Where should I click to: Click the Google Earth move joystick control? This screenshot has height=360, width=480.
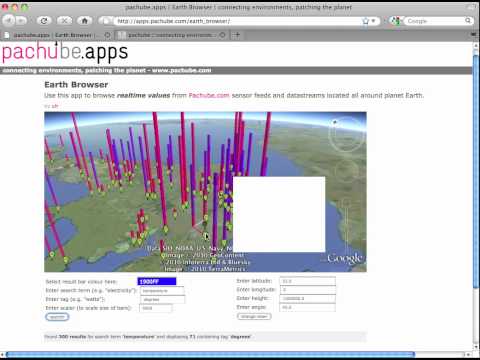pyautogui.click(x=347, y=171)
